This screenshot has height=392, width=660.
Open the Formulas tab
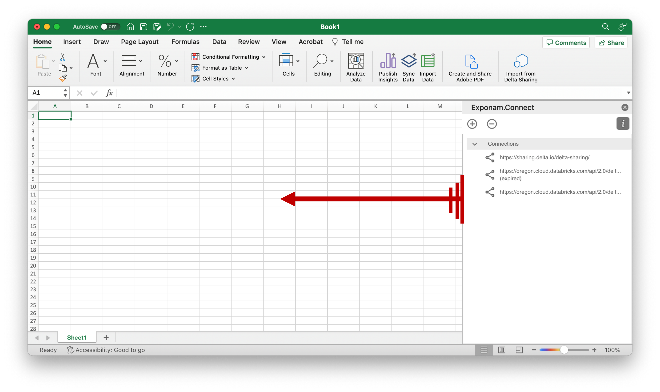[x=185, y=42]
